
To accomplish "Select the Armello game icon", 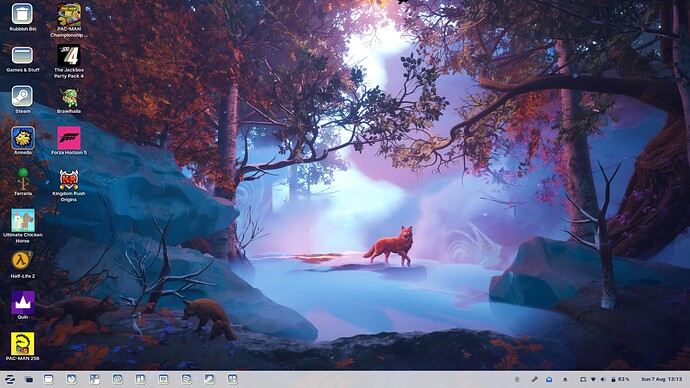I will click(x=22, y=141).
